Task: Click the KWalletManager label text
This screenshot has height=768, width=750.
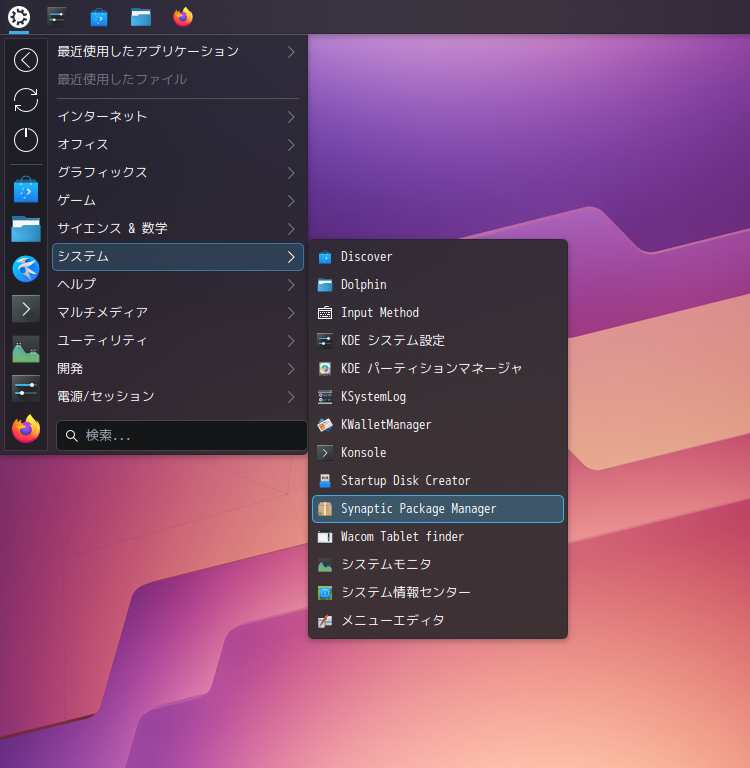Action: [x=386, y=425]
